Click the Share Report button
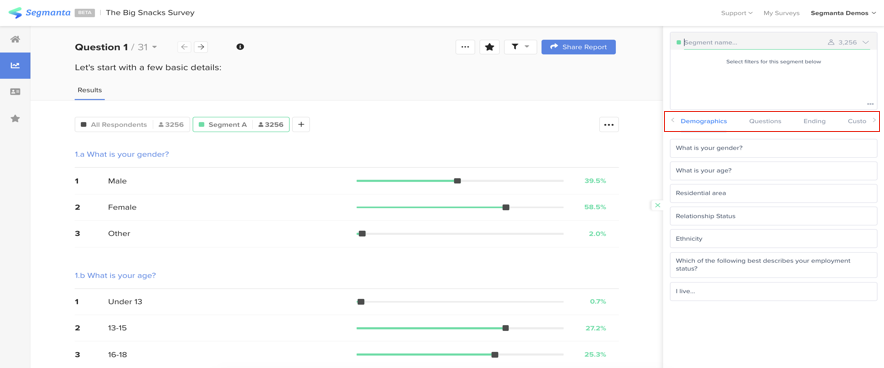Screen dimensions: 884x368 pos(578,47)
